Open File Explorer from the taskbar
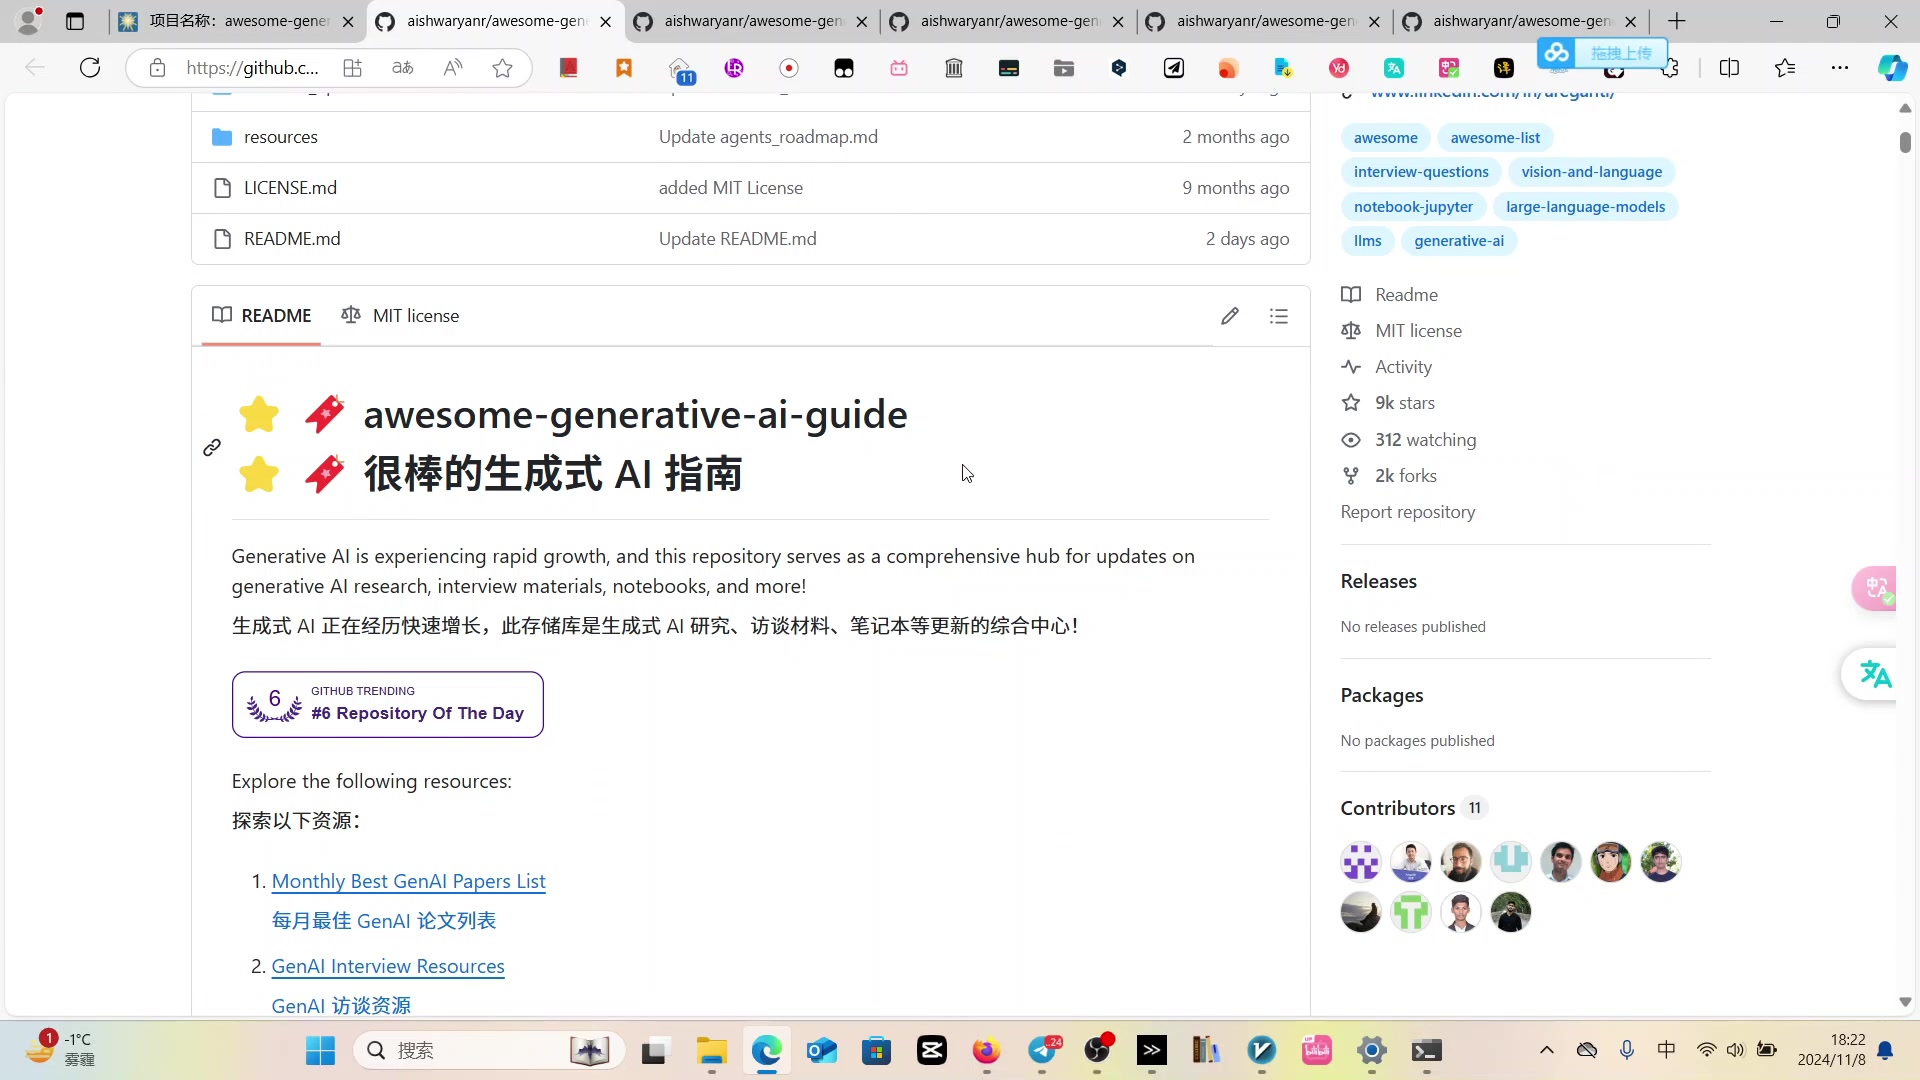Viewport: 1920px width, 1080px height. (x=712, y=1051)
